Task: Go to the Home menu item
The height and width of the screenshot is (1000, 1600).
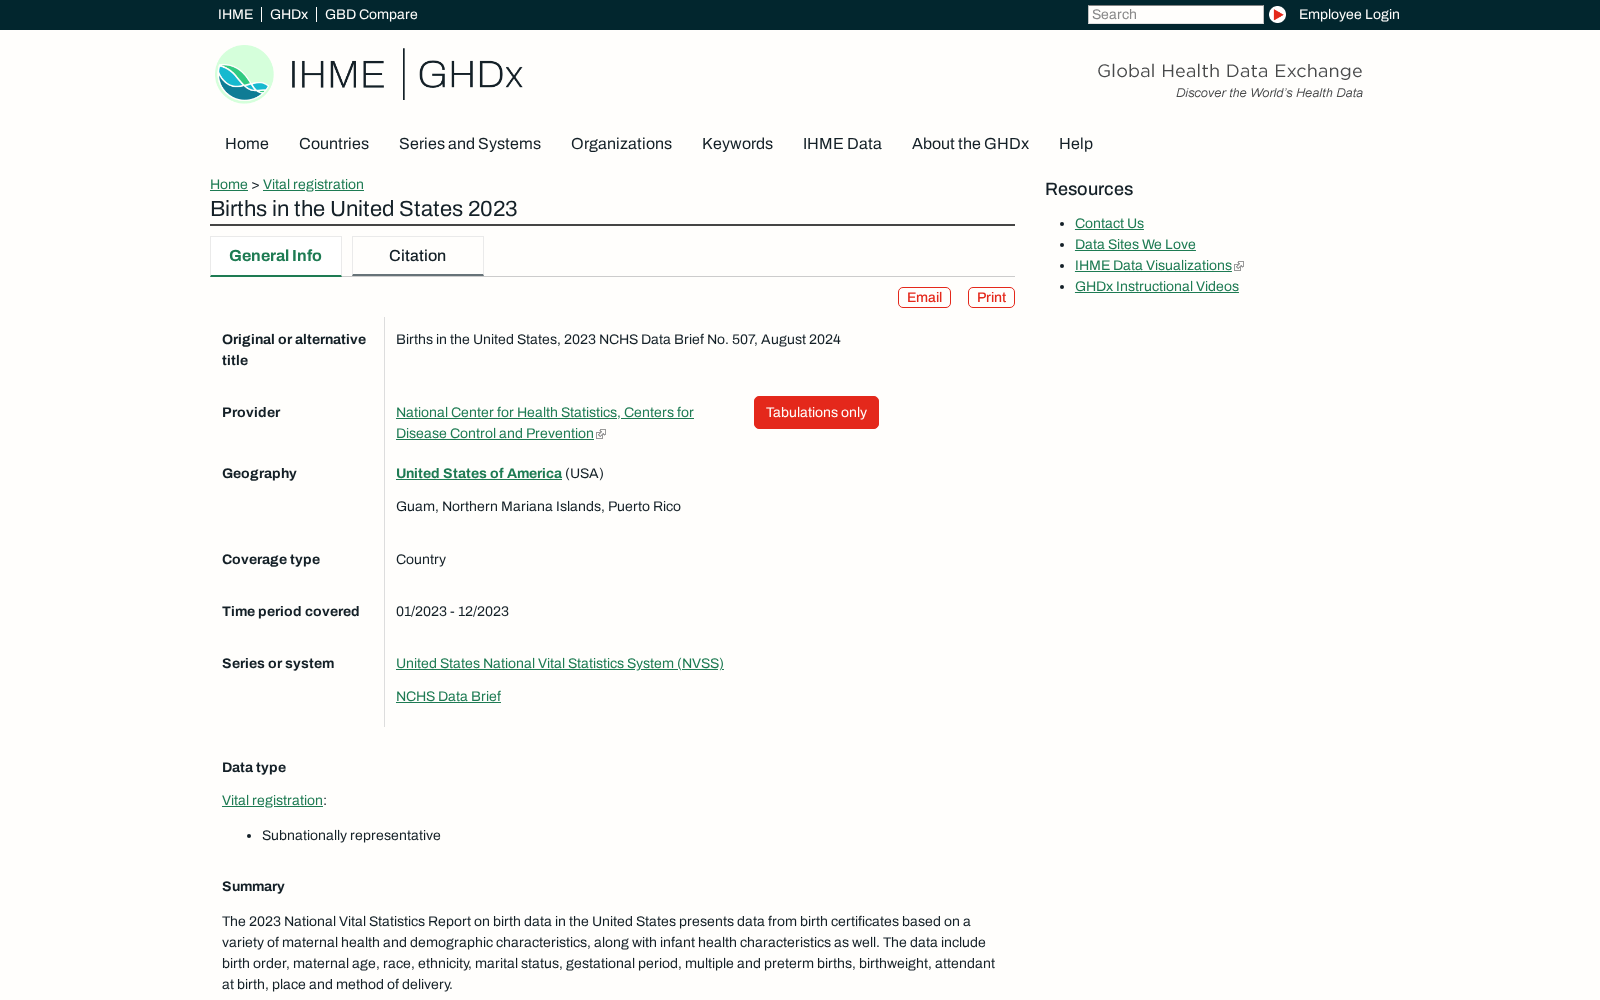Action: 247,144
